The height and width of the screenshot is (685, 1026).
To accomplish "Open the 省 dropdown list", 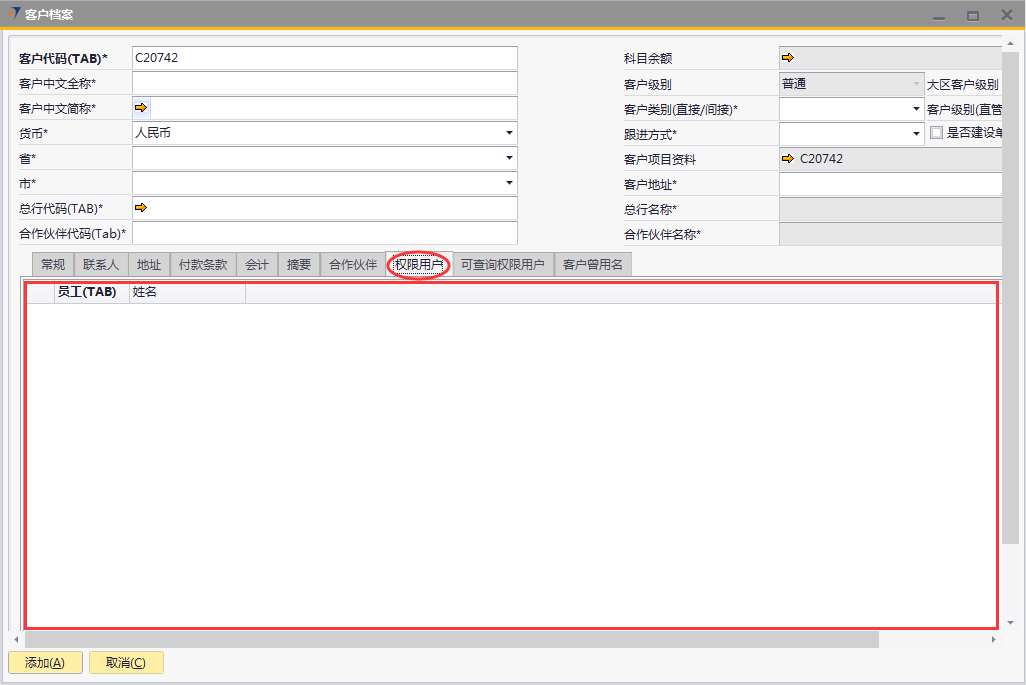I will [509, 158].
